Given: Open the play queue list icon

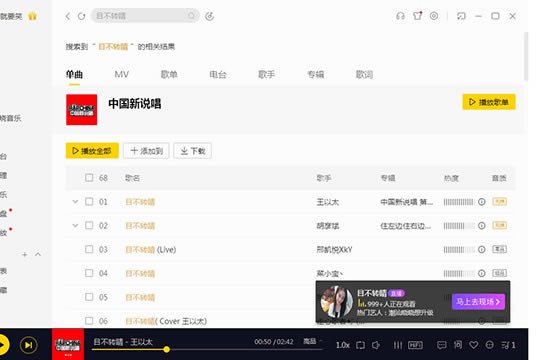Looking at the screenshot, I should click(x=508, y=345).
